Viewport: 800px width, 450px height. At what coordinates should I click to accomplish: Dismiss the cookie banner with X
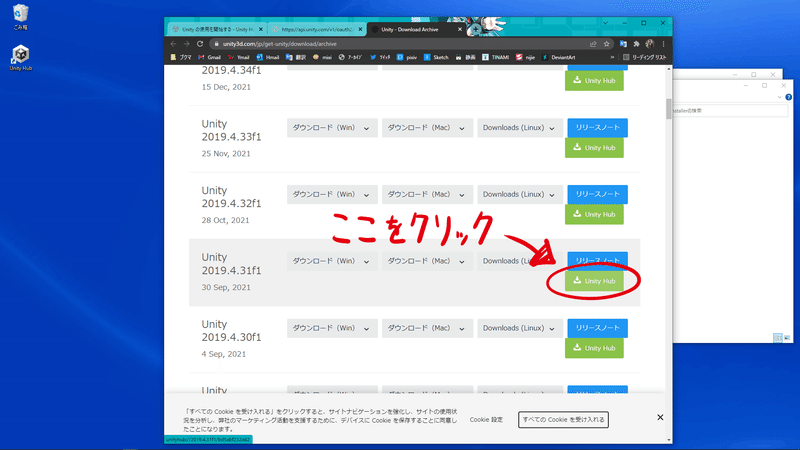point(660,417)
